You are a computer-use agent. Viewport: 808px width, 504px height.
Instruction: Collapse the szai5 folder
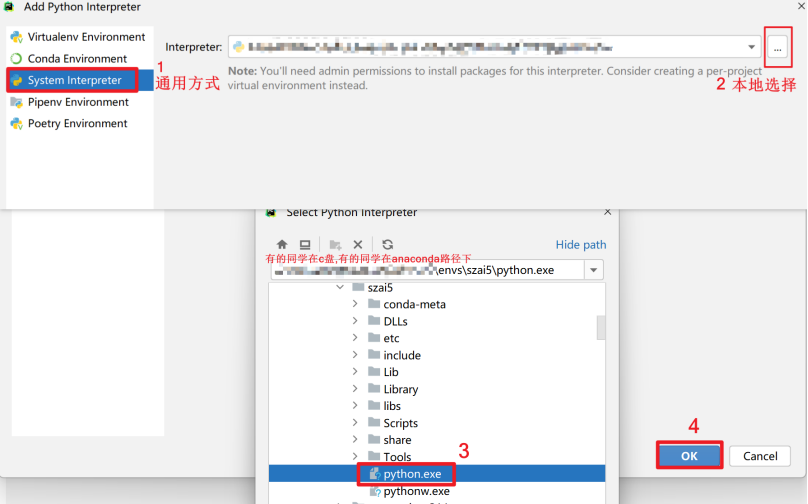(x=340, y=287)
